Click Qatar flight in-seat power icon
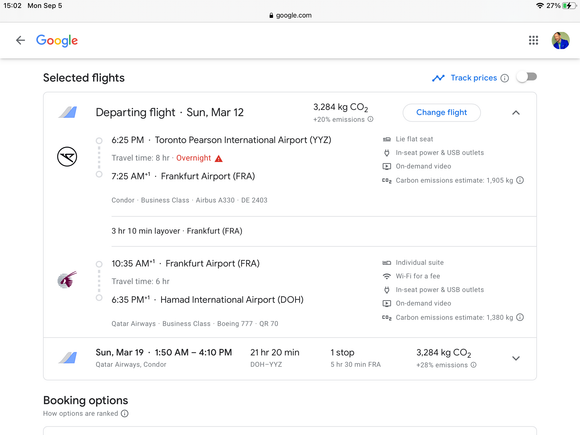580x435 pixels. (387, 290)
